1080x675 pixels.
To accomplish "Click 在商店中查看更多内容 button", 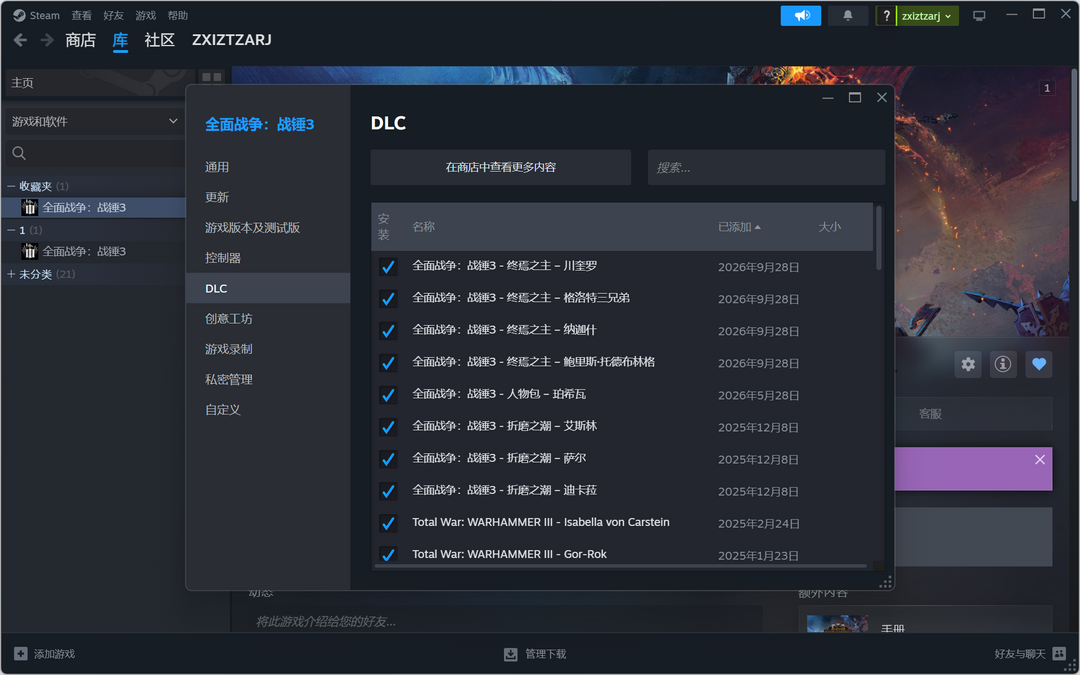I will click(501, 167).
